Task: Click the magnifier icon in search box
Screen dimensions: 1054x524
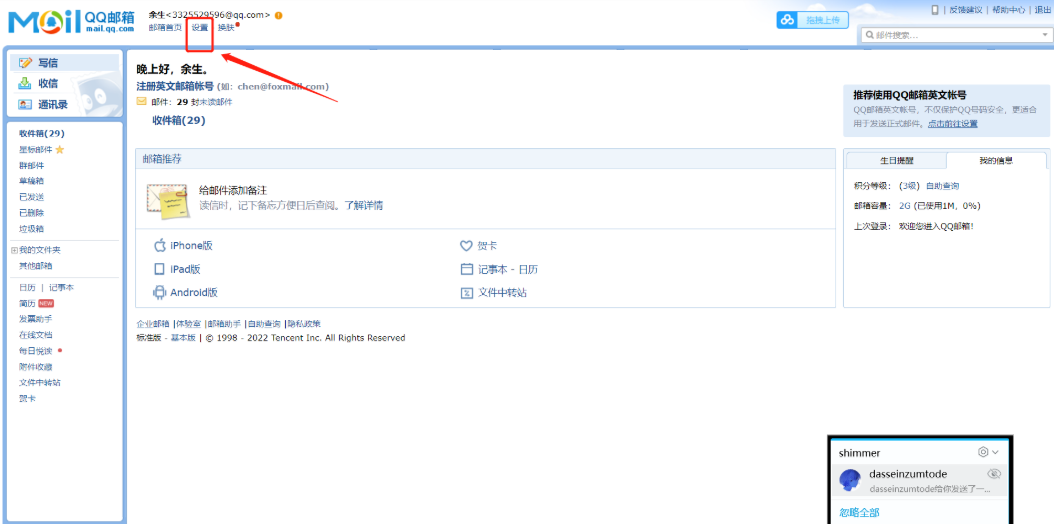Action: click(869, 35)
